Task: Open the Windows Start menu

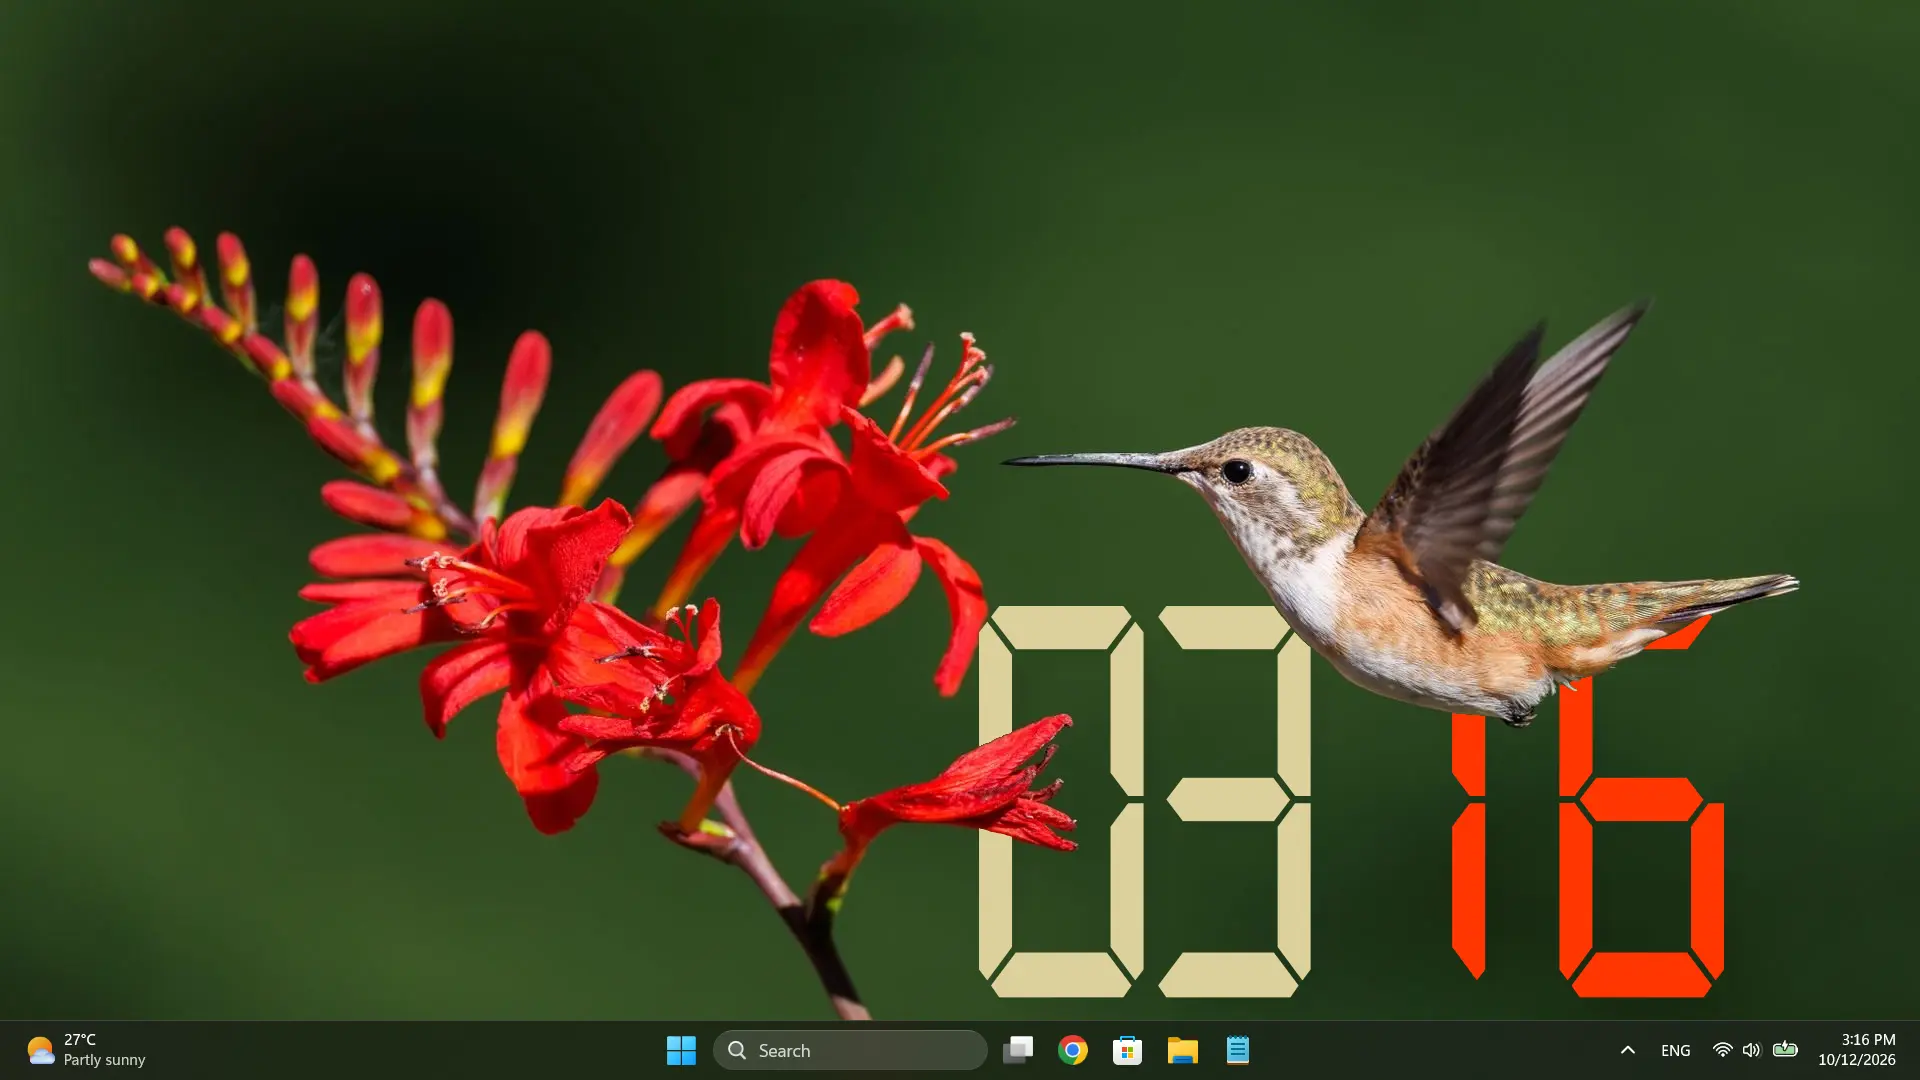Action: (681, 1050)
